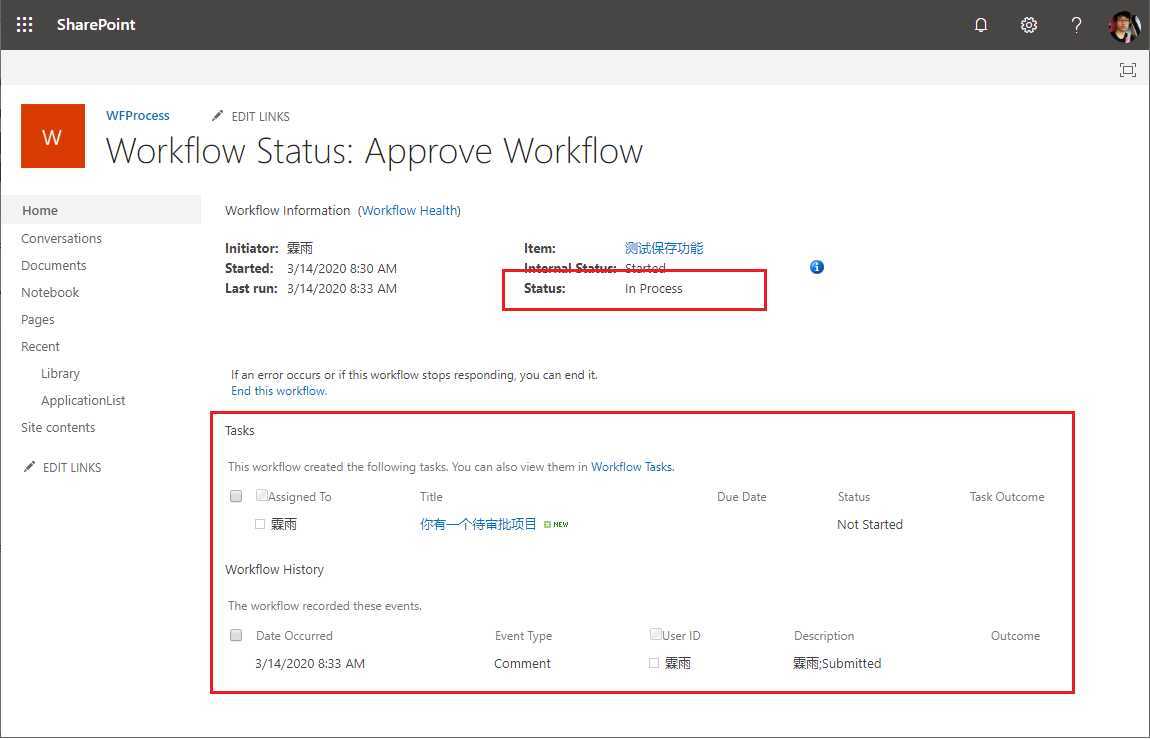Sort by the Outcome column header
The image size is (1150, 739).
[x=1015, y=636]
